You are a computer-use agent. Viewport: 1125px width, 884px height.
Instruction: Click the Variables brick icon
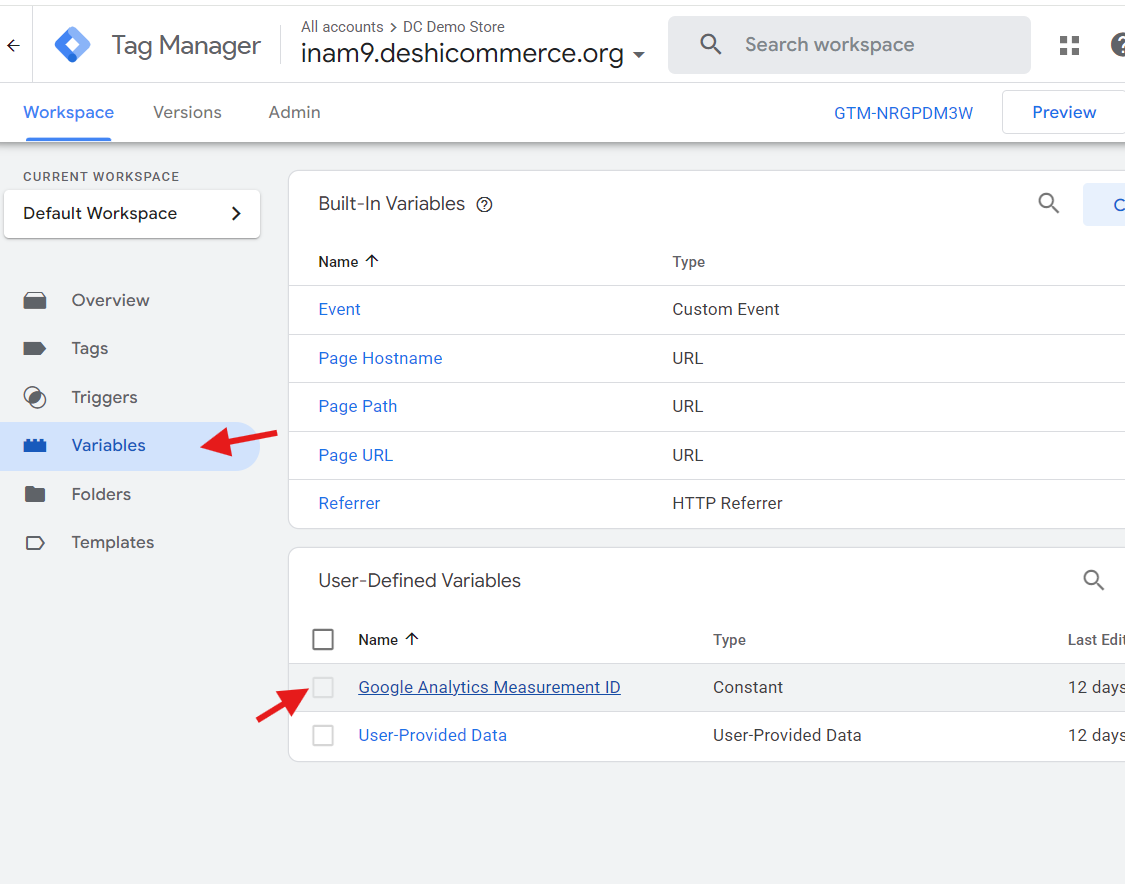(34, 446)
